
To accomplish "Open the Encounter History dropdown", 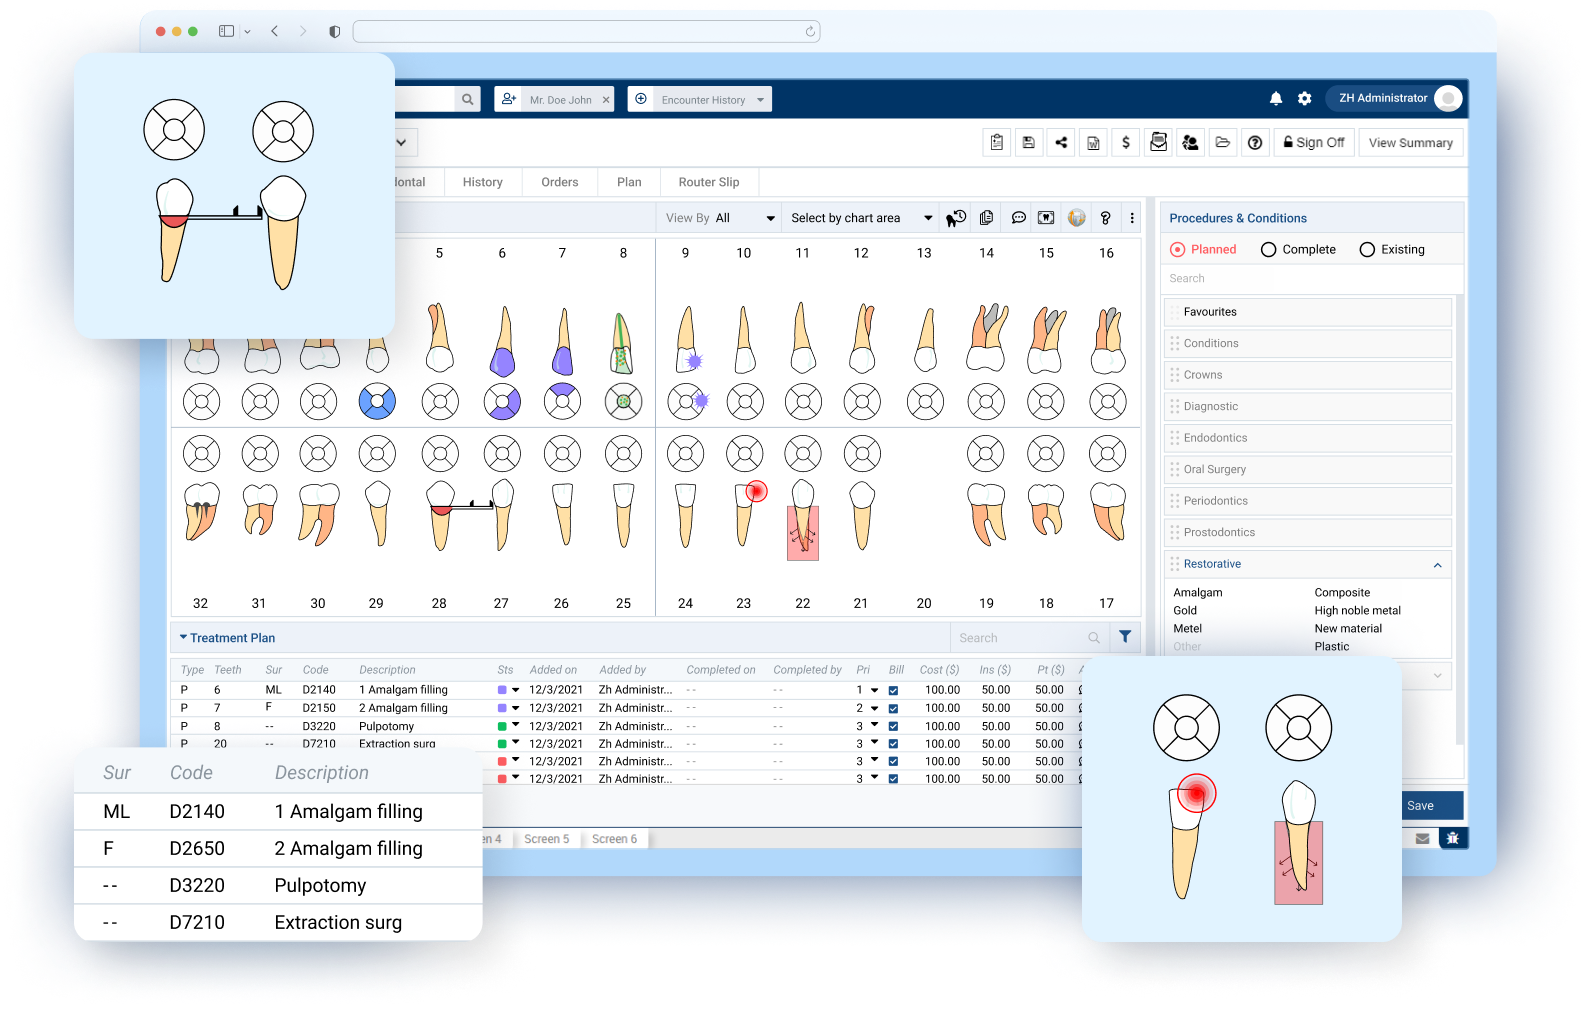I will click(x=714, y=100).
